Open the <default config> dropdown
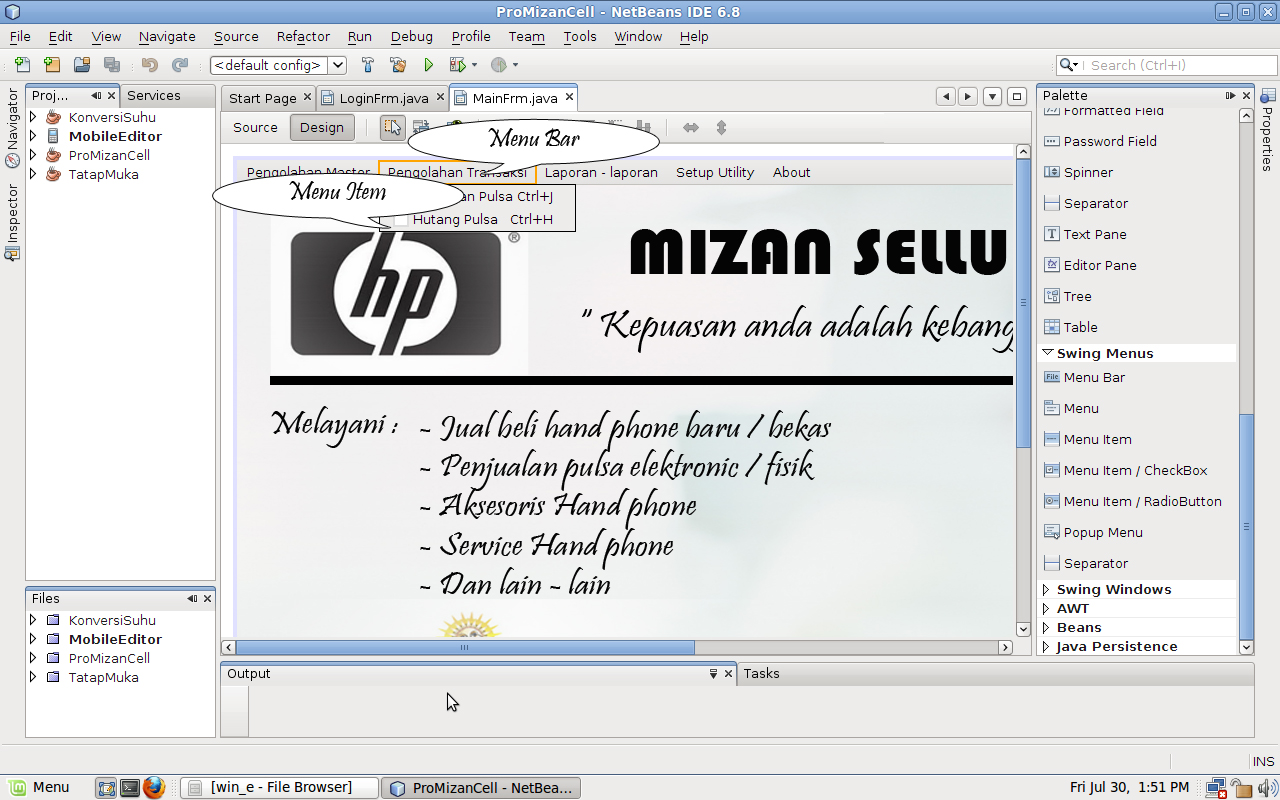The height and width of the screenshot is (800, 1280). pyautogui.click(x=337, y=64)
